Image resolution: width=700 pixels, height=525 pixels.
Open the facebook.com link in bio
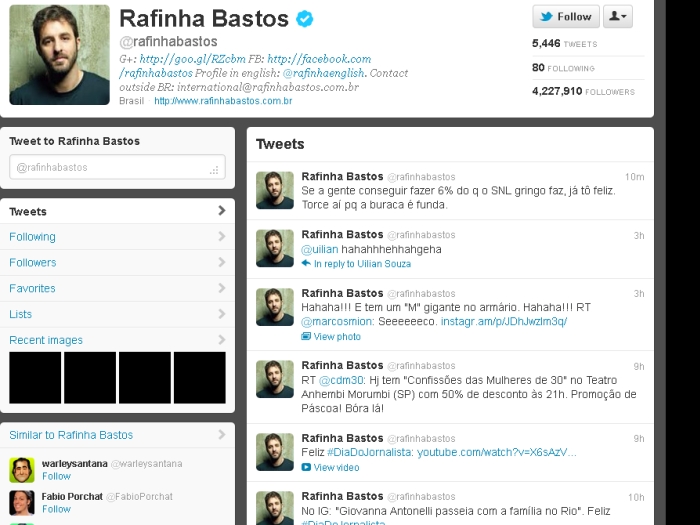pyautogui.click(x=319, y=59)
